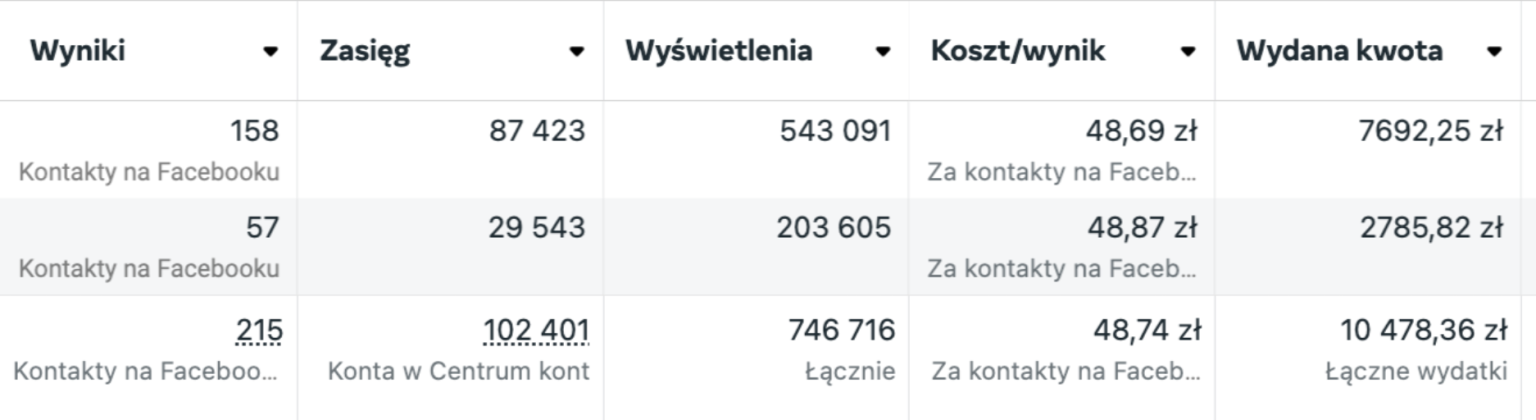Click the total spend 10 478,36 zł
The height and width of the screenshot is (420, 1536).
[x=1423, y=330]
